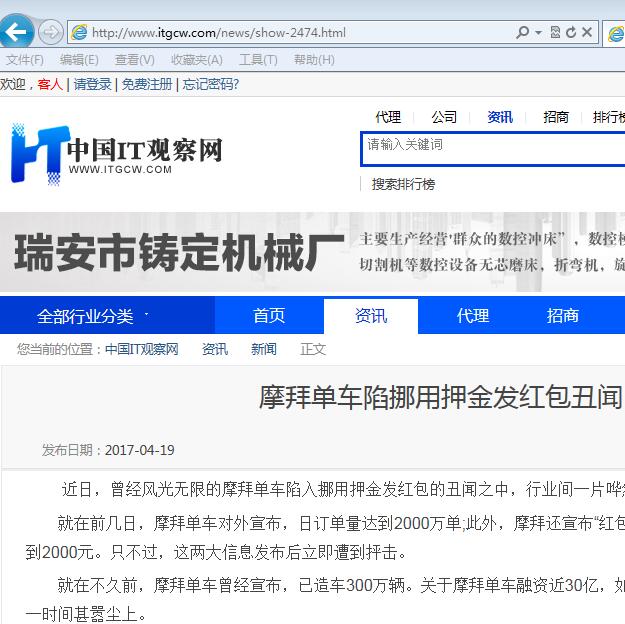Click 中国IT观察网 breadcrumb link
Screen dimensions: 625x624
tap(142, 349)
